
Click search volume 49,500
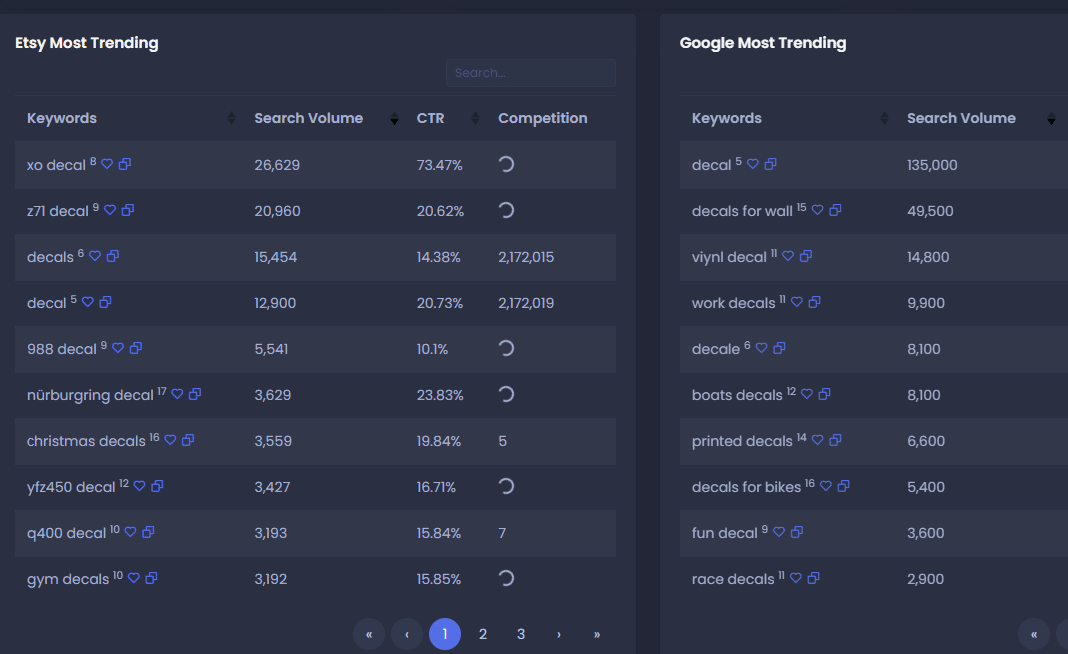tap(930, 211)
